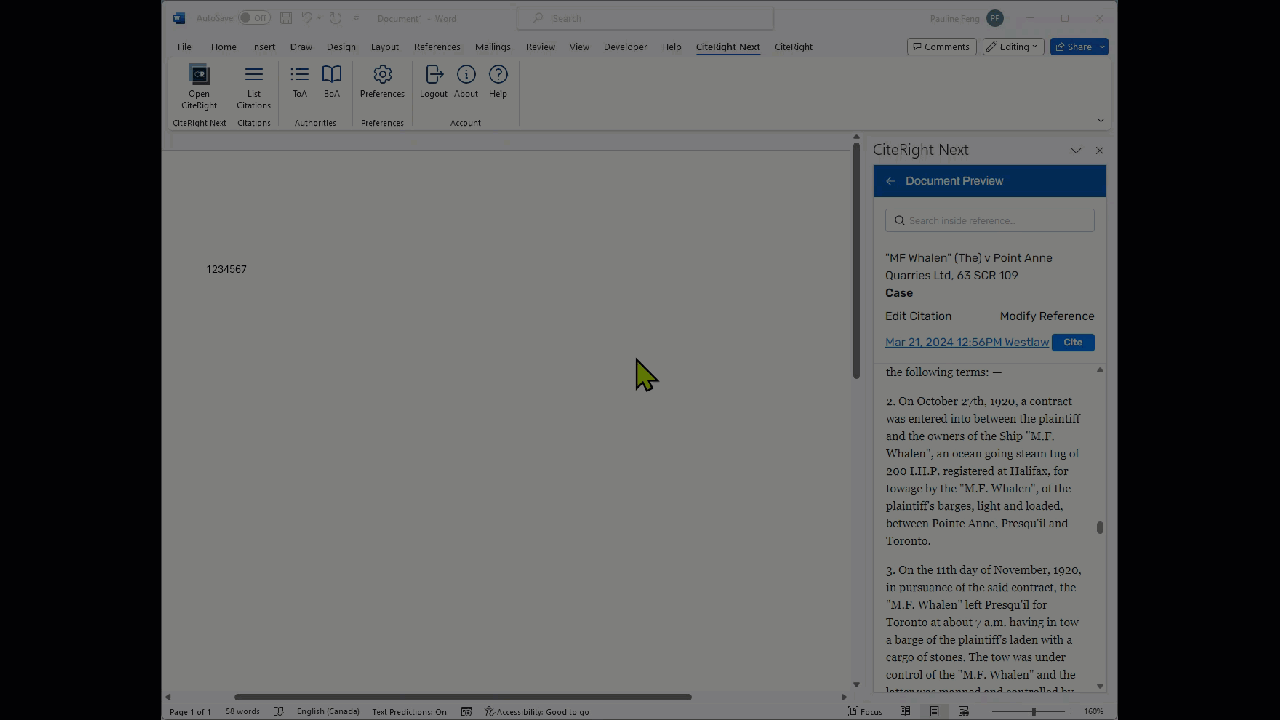Open spelling check status bar icon
Viewport: 1280px width, 720px height.
click(x=278, y=711)
